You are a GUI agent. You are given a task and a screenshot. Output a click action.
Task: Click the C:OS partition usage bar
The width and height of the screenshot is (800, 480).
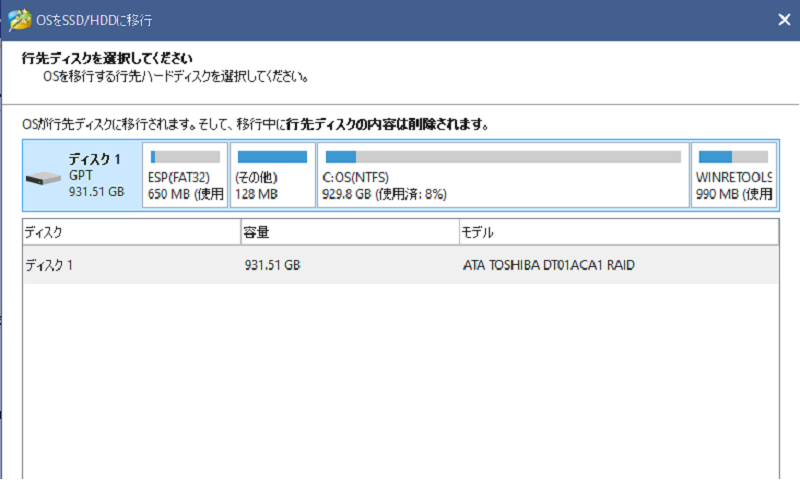click(503, 157)
